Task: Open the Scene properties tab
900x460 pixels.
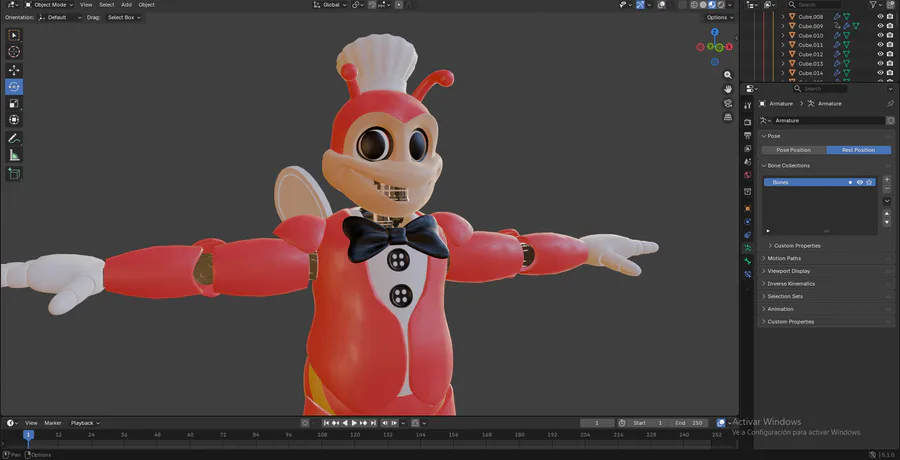Action: [747, 162]
